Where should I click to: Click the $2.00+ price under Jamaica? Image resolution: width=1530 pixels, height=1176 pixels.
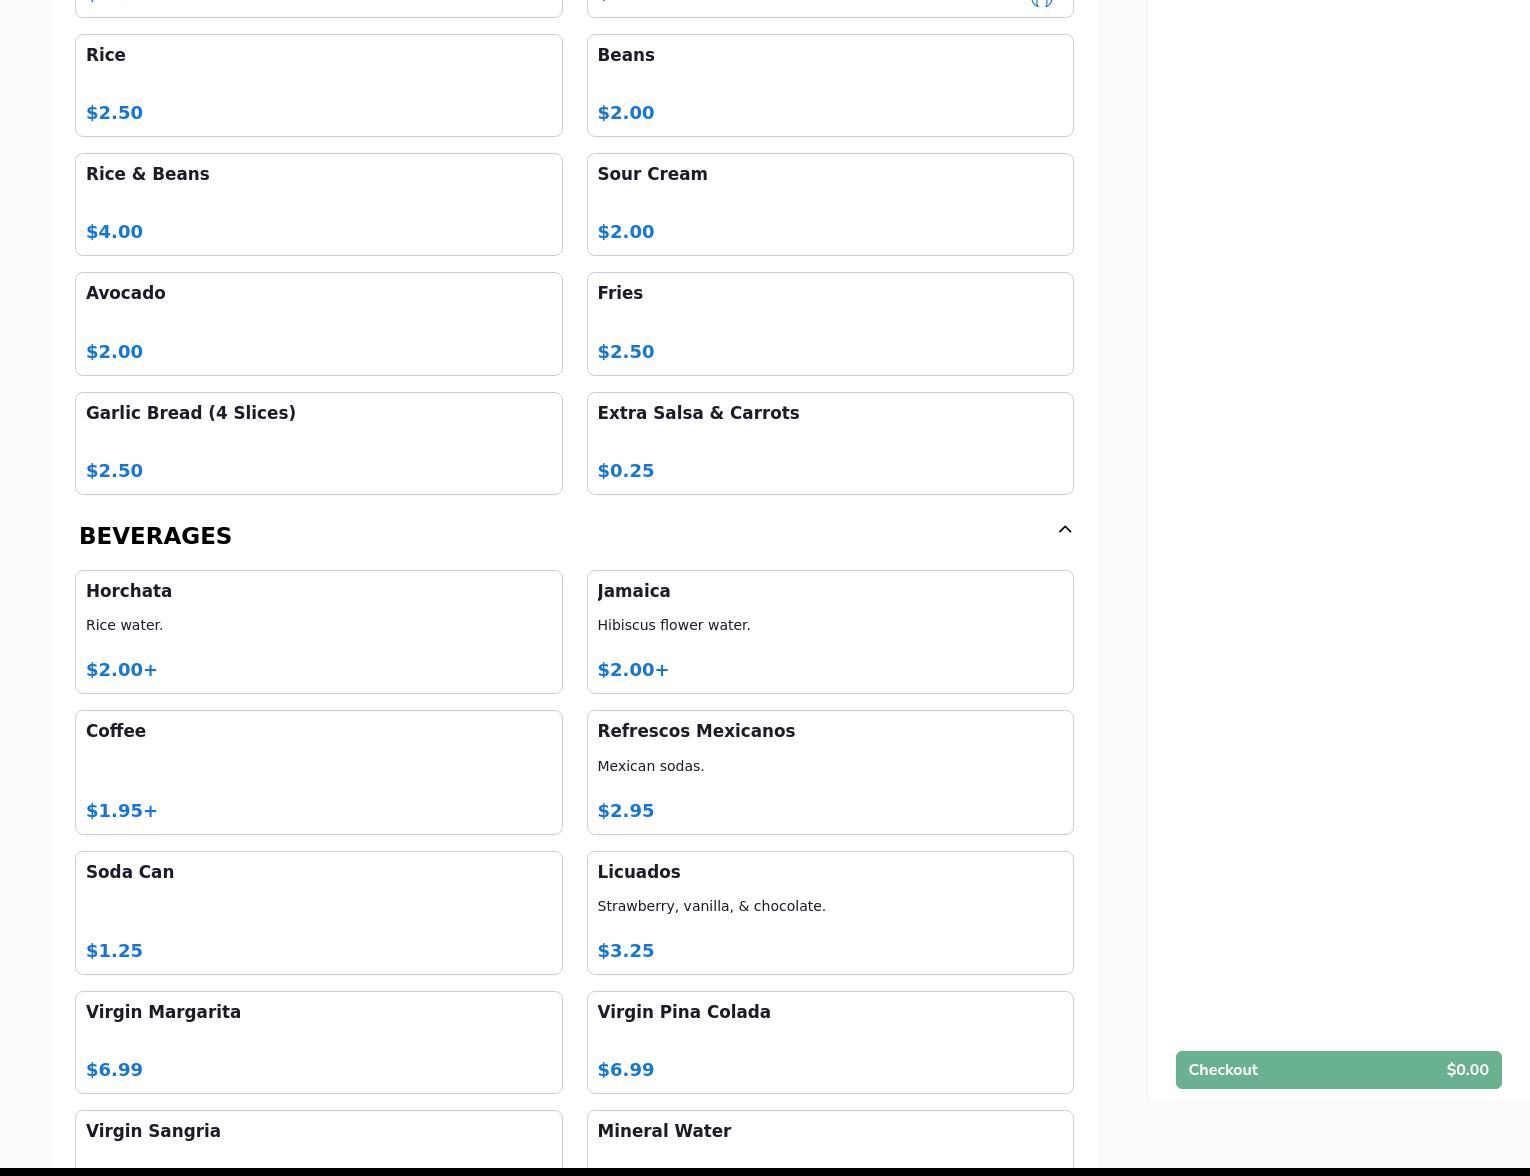tap(633, 670)
